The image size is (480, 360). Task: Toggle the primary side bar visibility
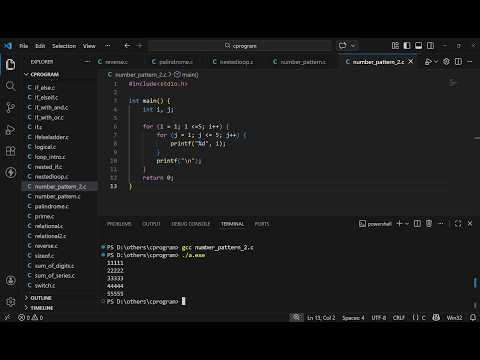pos(407,46)
